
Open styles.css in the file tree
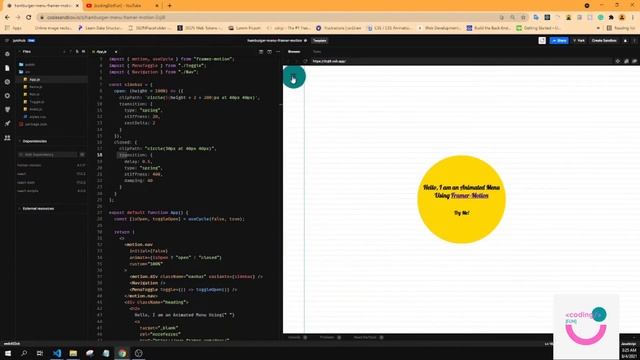(37, 117)
